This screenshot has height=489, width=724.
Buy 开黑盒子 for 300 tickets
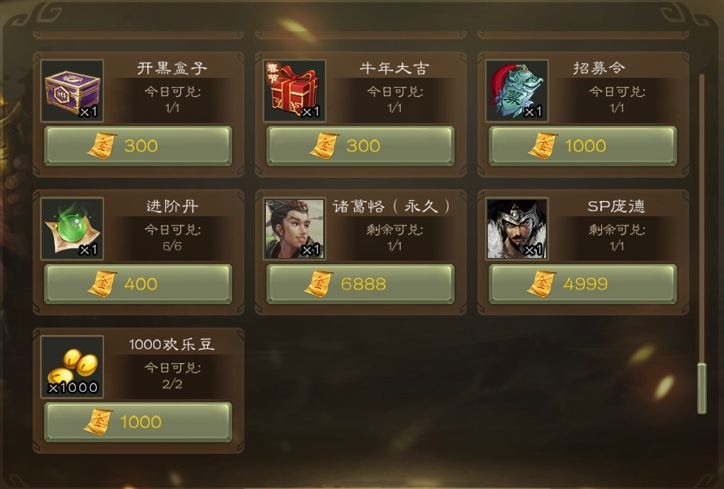138,146
